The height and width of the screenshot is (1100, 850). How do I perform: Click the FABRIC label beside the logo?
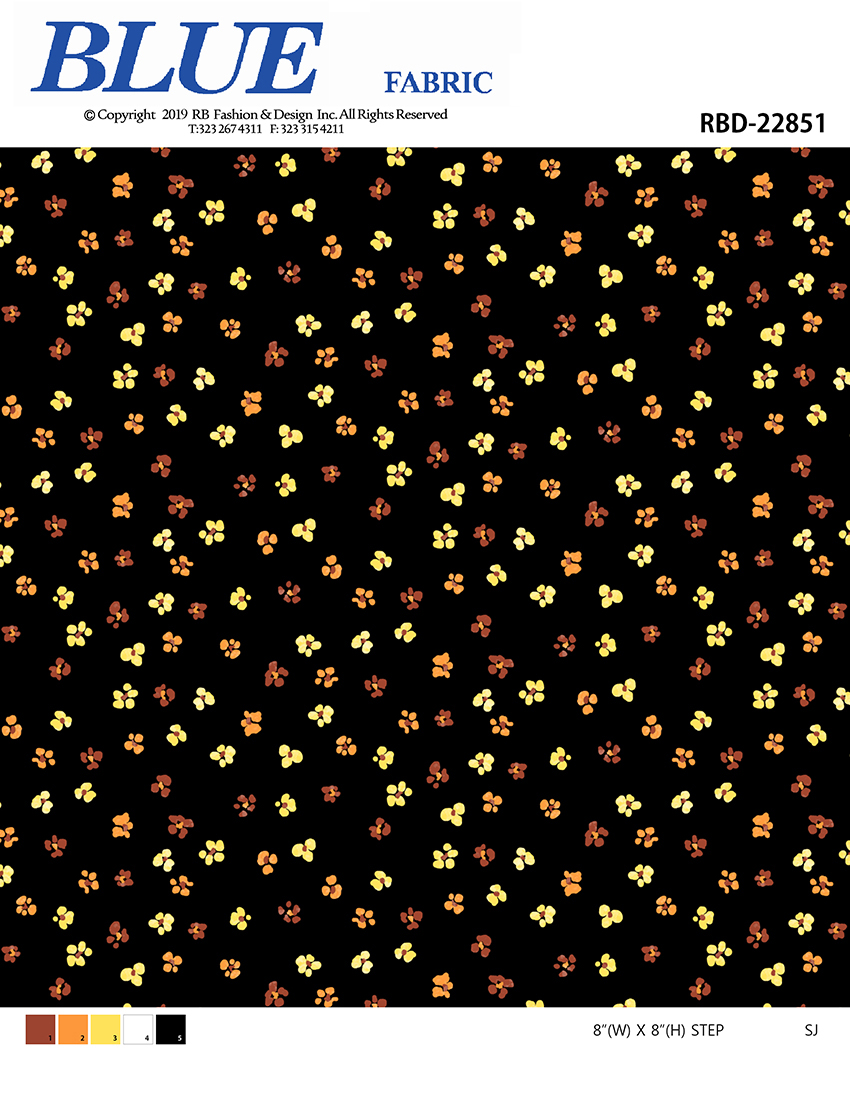(x=438, y=83)
